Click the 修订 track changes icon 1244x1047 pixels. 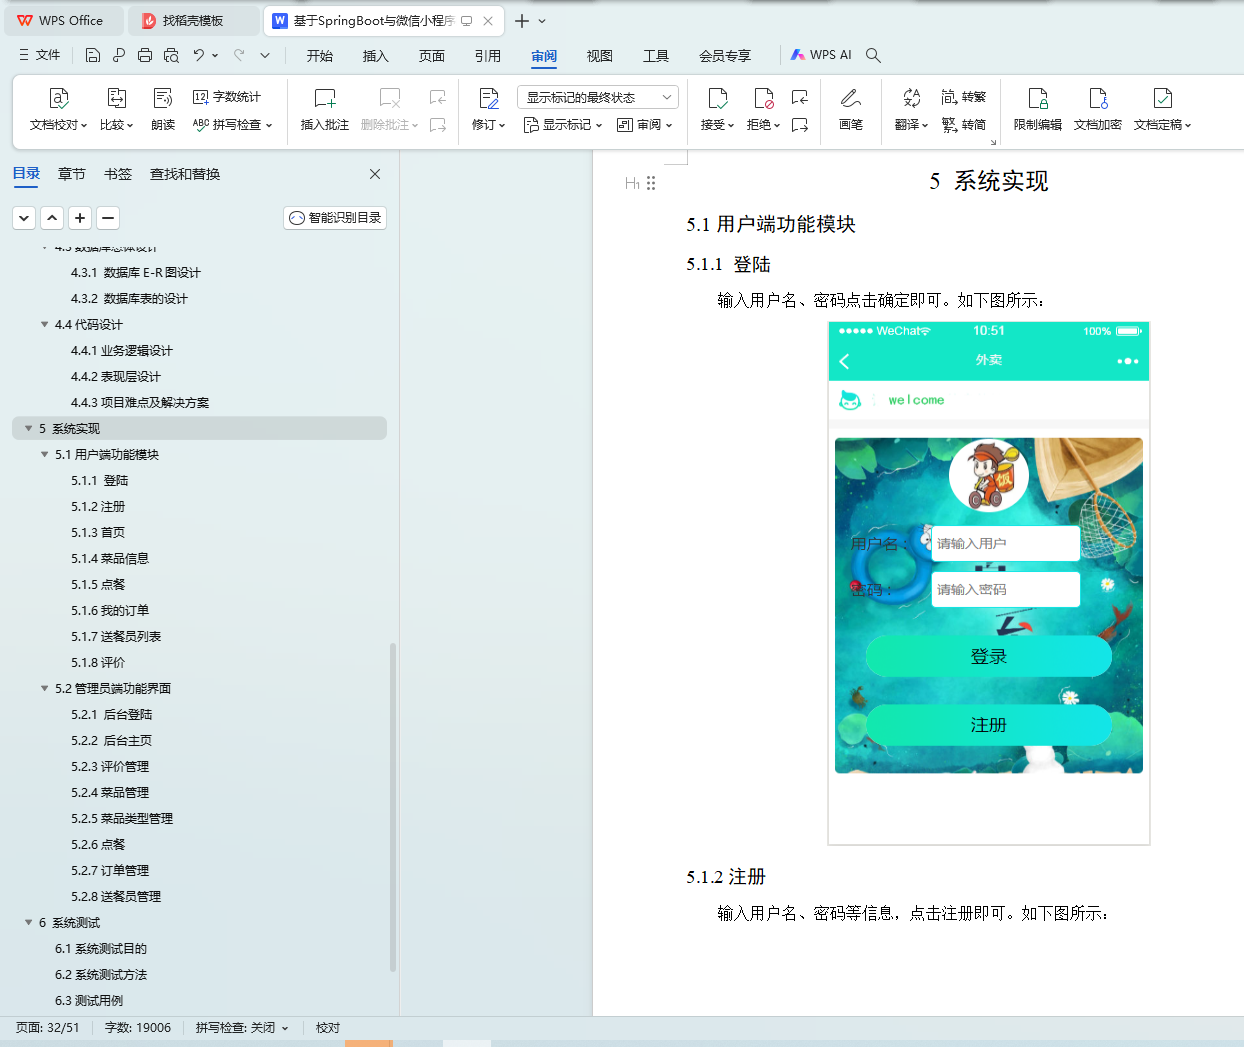[488, 98]
